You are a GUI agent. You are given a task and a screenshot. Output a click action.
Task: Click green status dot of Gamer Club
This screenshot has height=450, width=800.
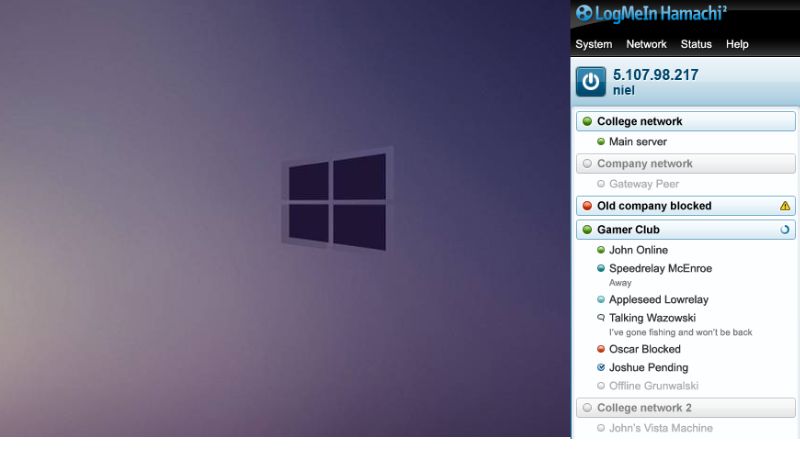tap(587, 230)
